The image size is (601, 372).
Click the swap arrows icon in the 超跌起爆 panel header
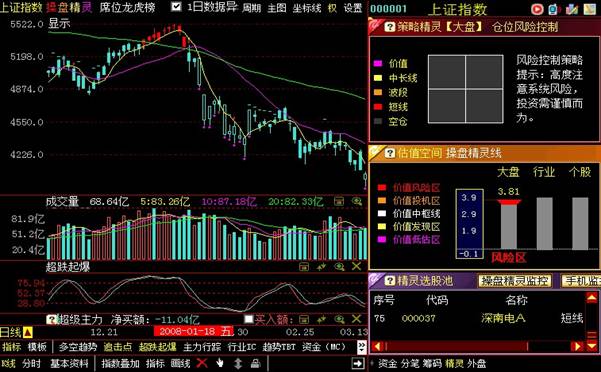point(321,267)
